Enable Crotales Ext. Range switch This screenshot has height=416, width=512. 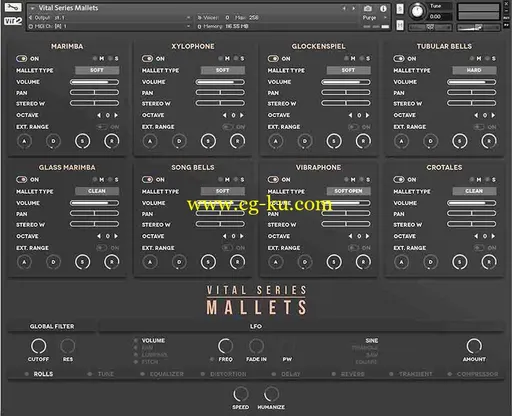pos(479,248)
